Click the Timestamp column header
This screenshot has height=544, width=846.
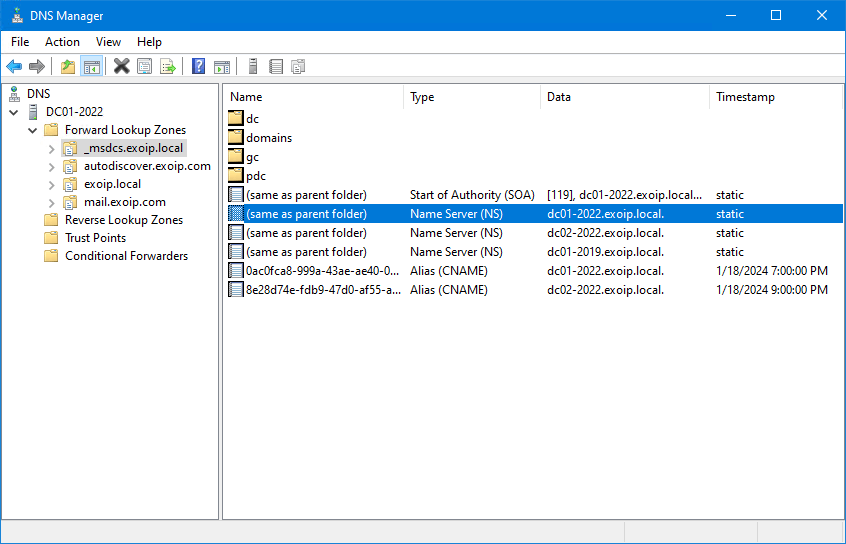744,97
